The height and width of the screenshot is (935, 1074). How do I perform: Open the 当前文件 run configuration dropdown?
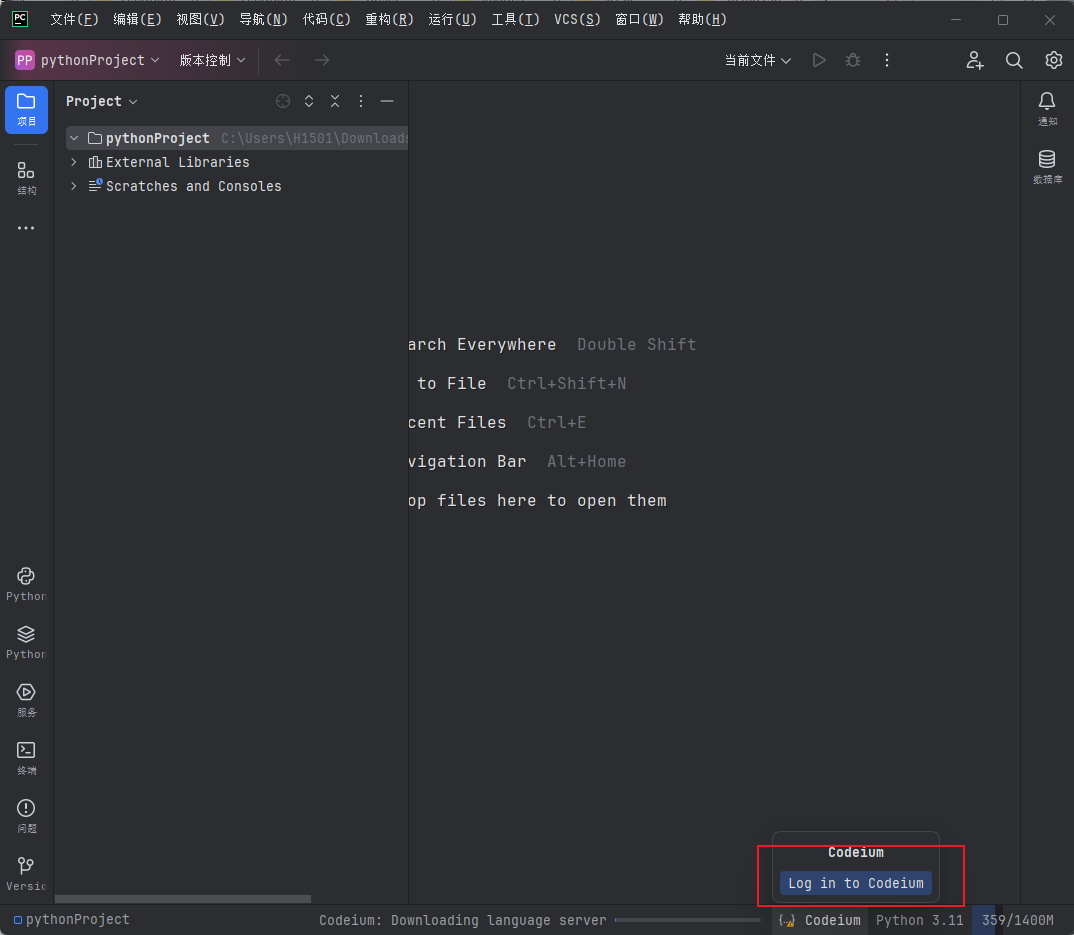[757, 60]
